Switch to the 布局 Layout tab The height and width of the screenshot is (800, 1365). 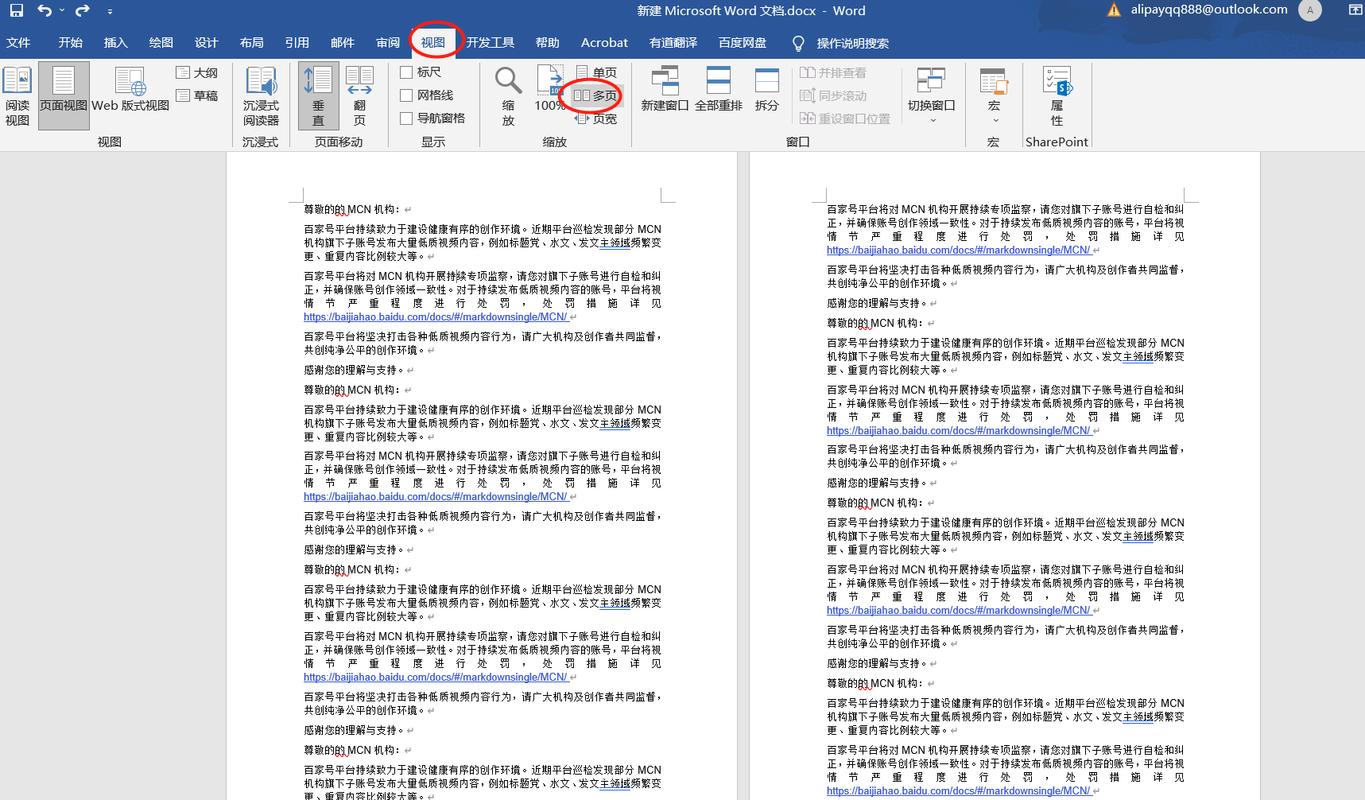(x=252, y=43)
